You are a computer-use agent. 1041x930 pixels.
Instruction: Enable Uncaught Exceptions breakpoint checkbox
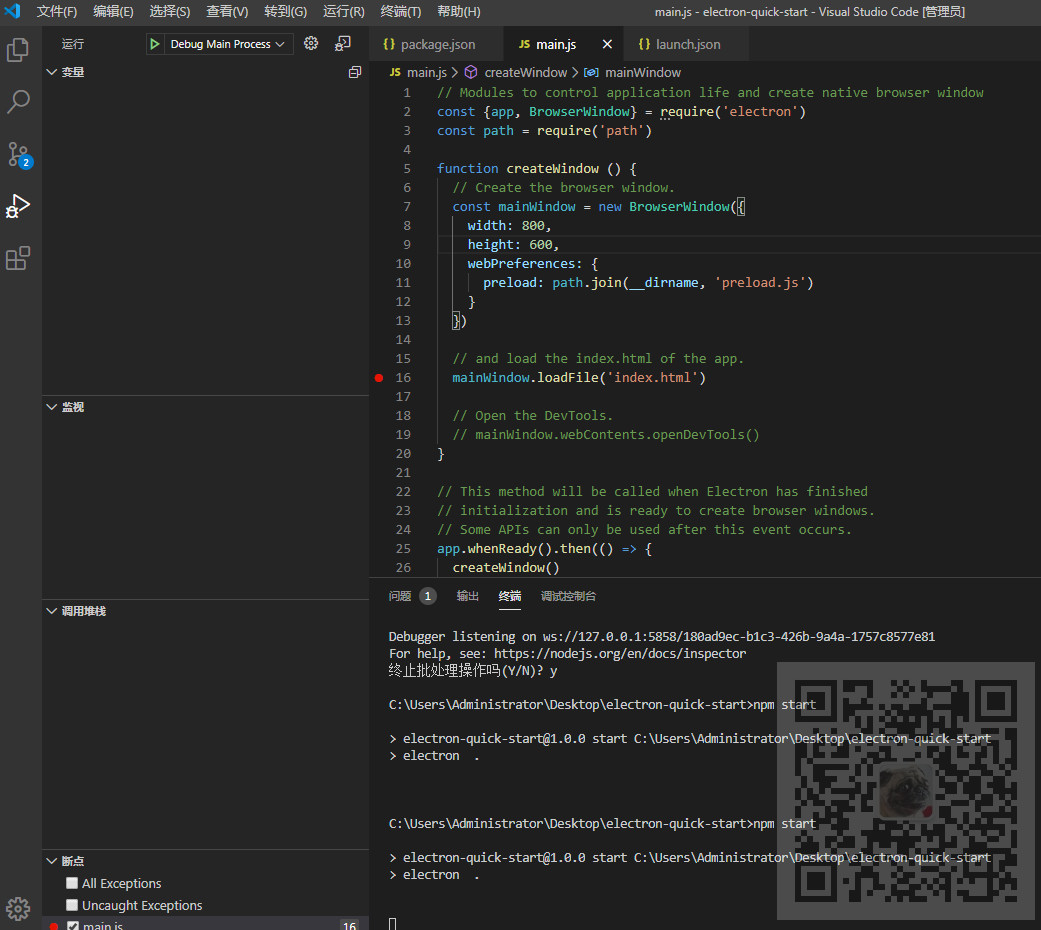coord(72,905)
